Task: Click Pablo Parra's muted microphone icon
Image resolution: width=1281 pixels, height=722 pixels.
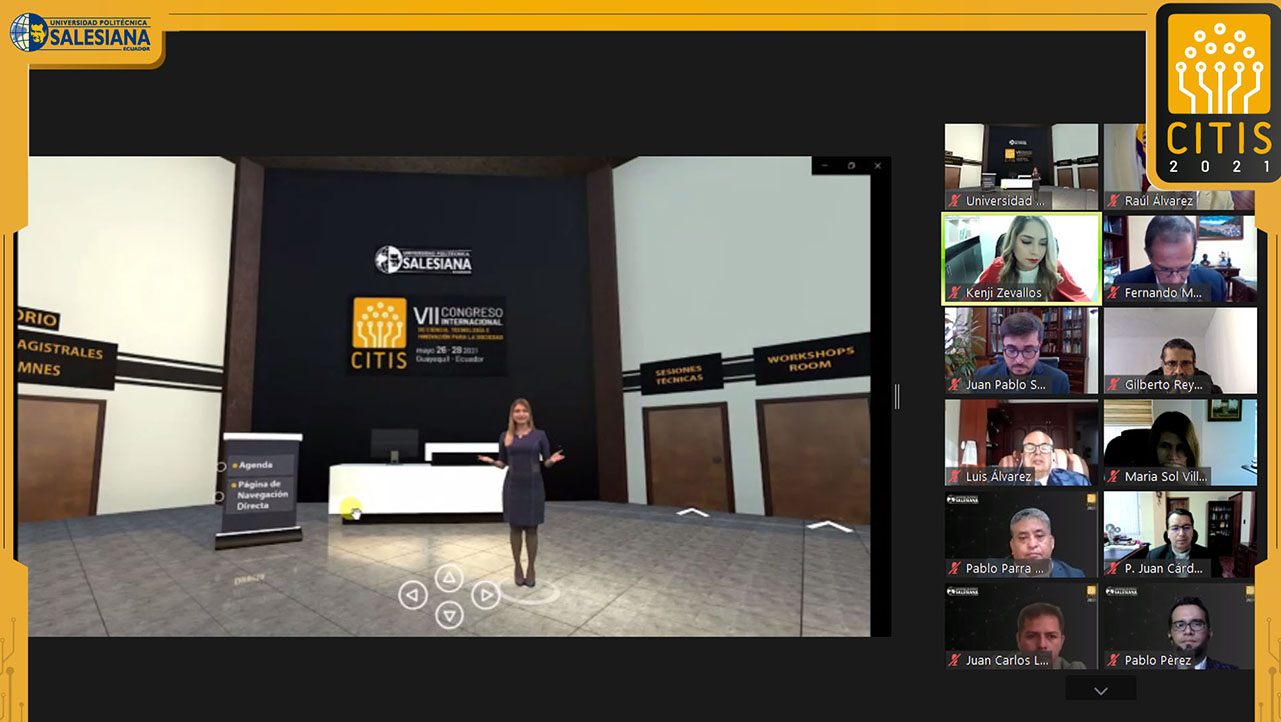Action: 955,569
